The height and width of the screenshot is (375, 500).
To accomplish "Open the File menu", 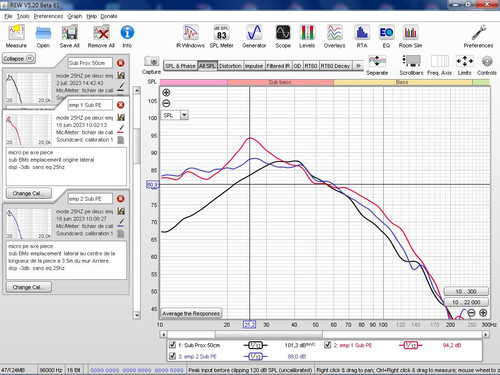I will coord(8,16).
